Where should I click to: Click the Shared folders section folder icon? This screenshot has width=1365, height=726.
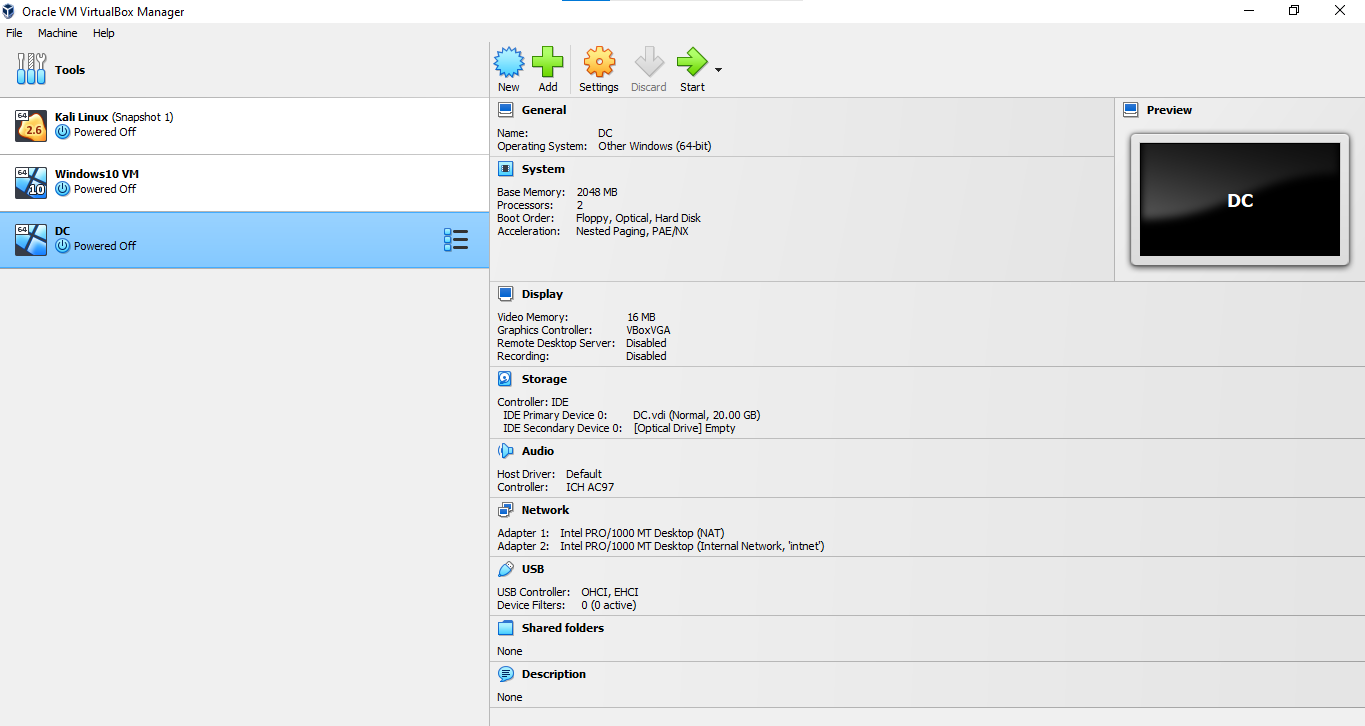[x=506, y=628]
